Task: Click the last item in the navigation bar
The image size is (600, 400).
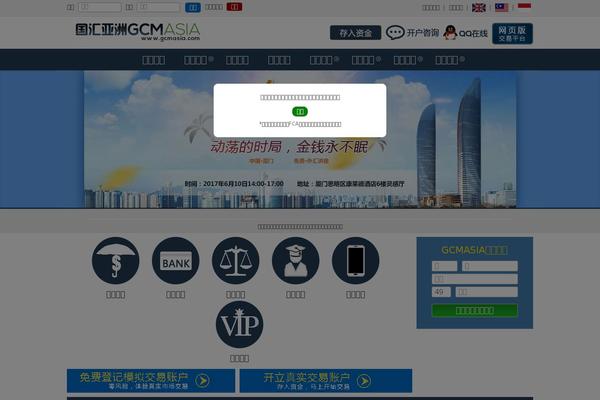Action: click(450, 60)
